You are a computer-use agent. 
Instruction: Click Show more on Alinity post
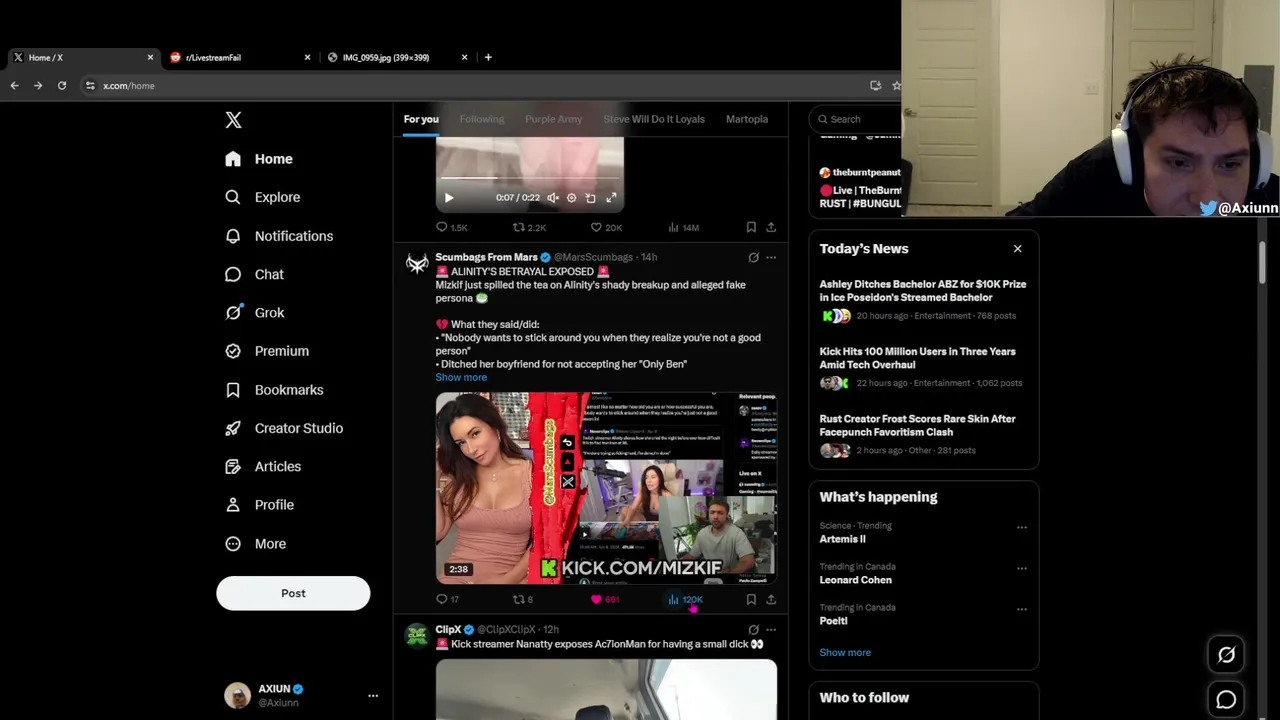tap(461, 377)
